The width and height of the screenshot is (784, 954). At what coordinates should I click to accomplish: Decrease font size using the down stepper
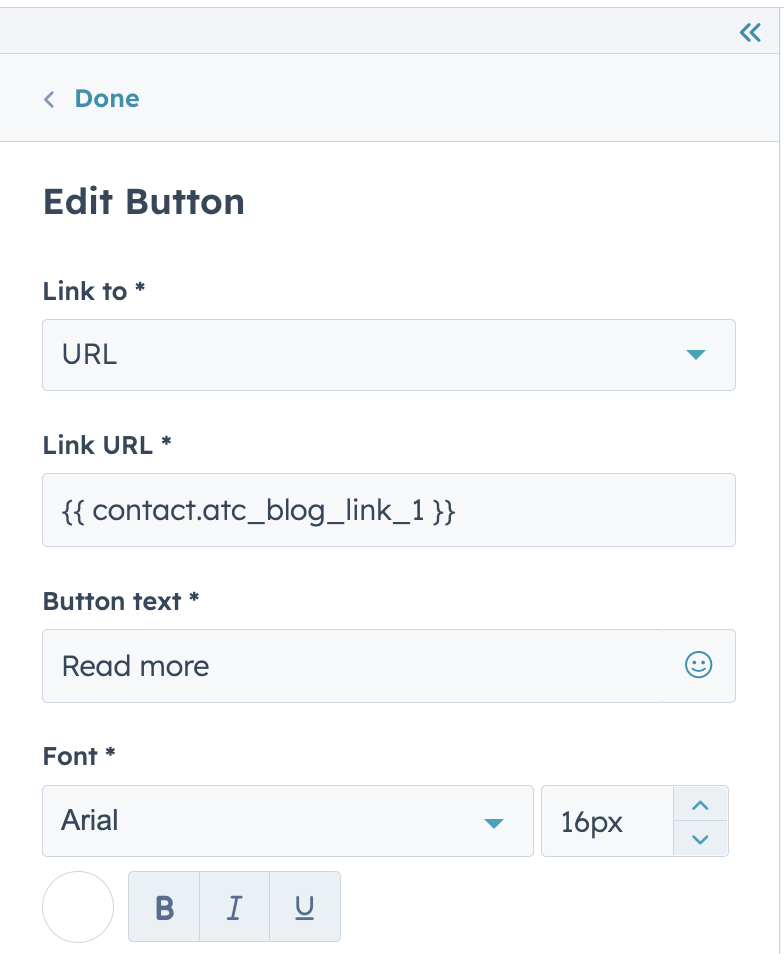point(700,838)
